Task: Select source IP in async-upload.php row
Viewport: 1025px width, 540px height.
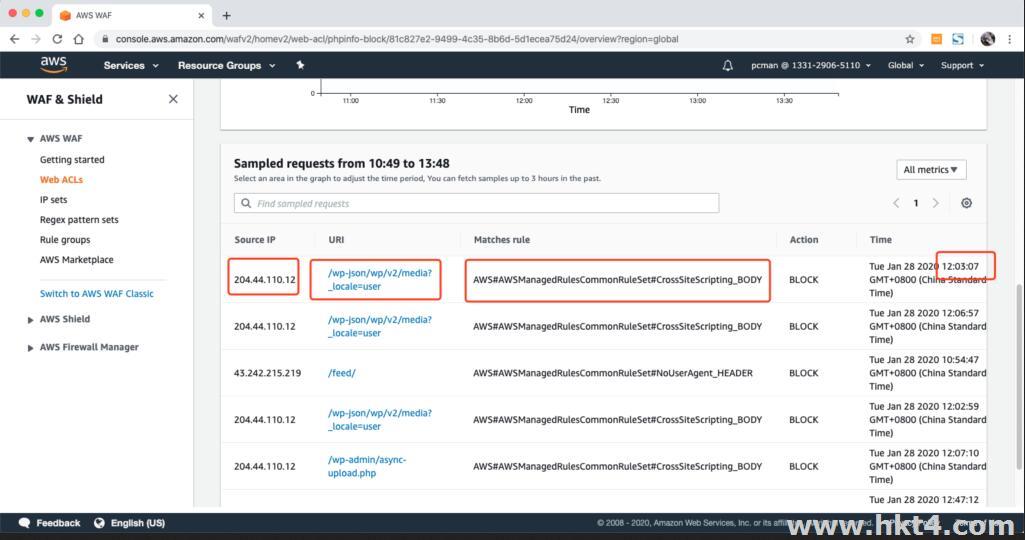Action: click(265, 466)
